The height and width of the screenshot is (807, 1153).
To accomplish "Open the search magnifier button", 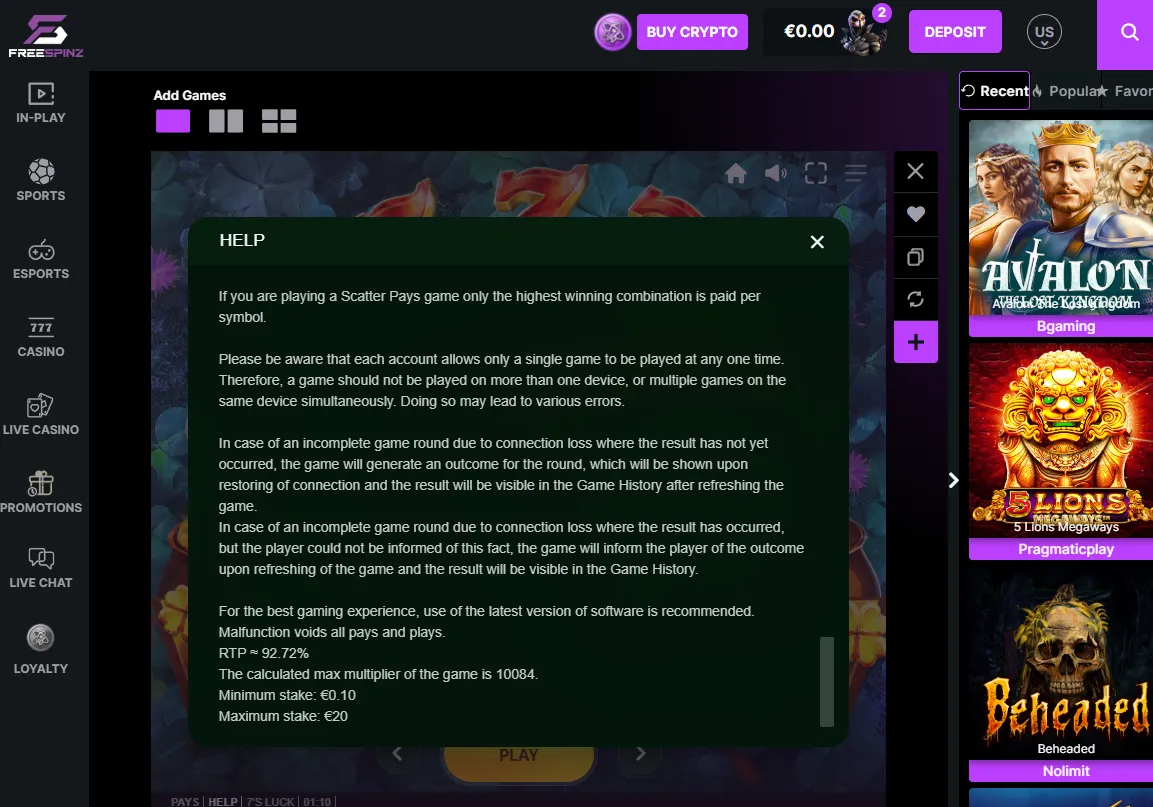I will tap(1129, 32).
